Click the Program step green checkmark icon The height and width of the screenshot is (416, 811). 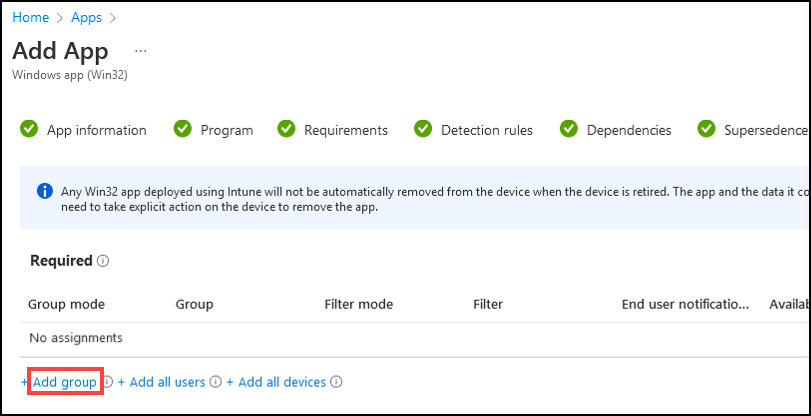coord(183,129)
